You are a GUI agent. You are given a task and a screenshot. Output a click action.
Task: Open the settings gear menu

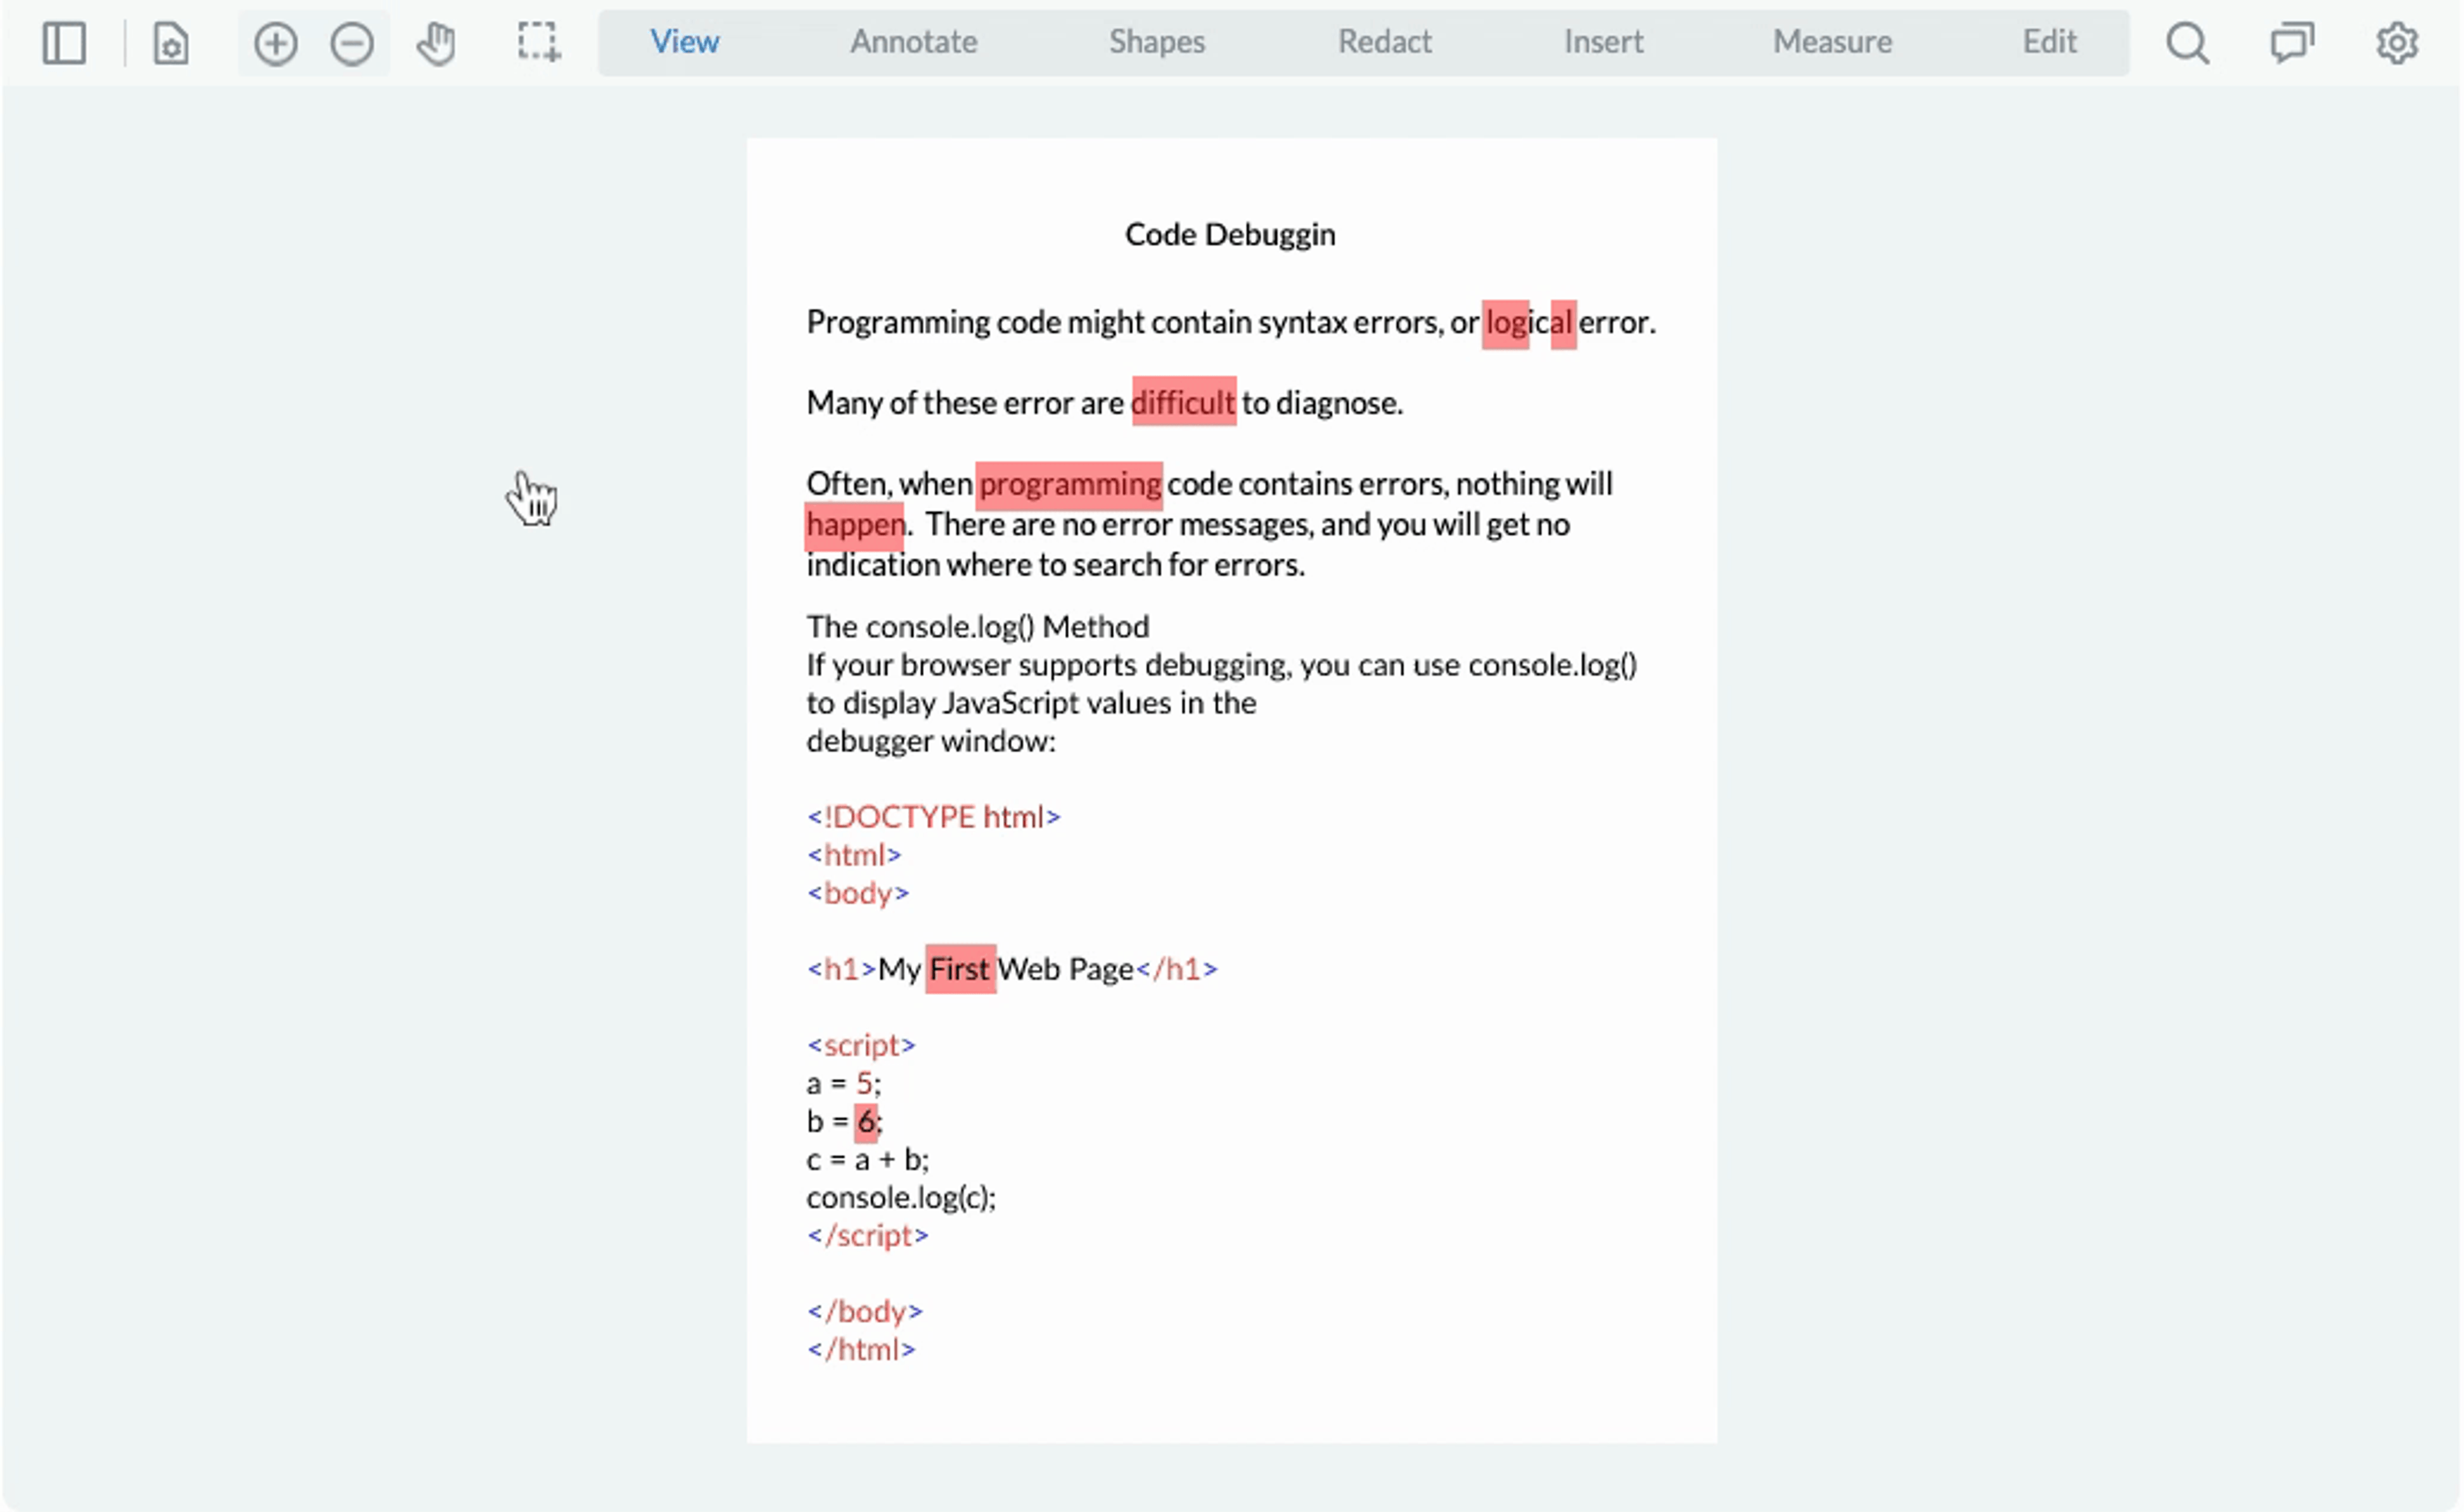2396,43
